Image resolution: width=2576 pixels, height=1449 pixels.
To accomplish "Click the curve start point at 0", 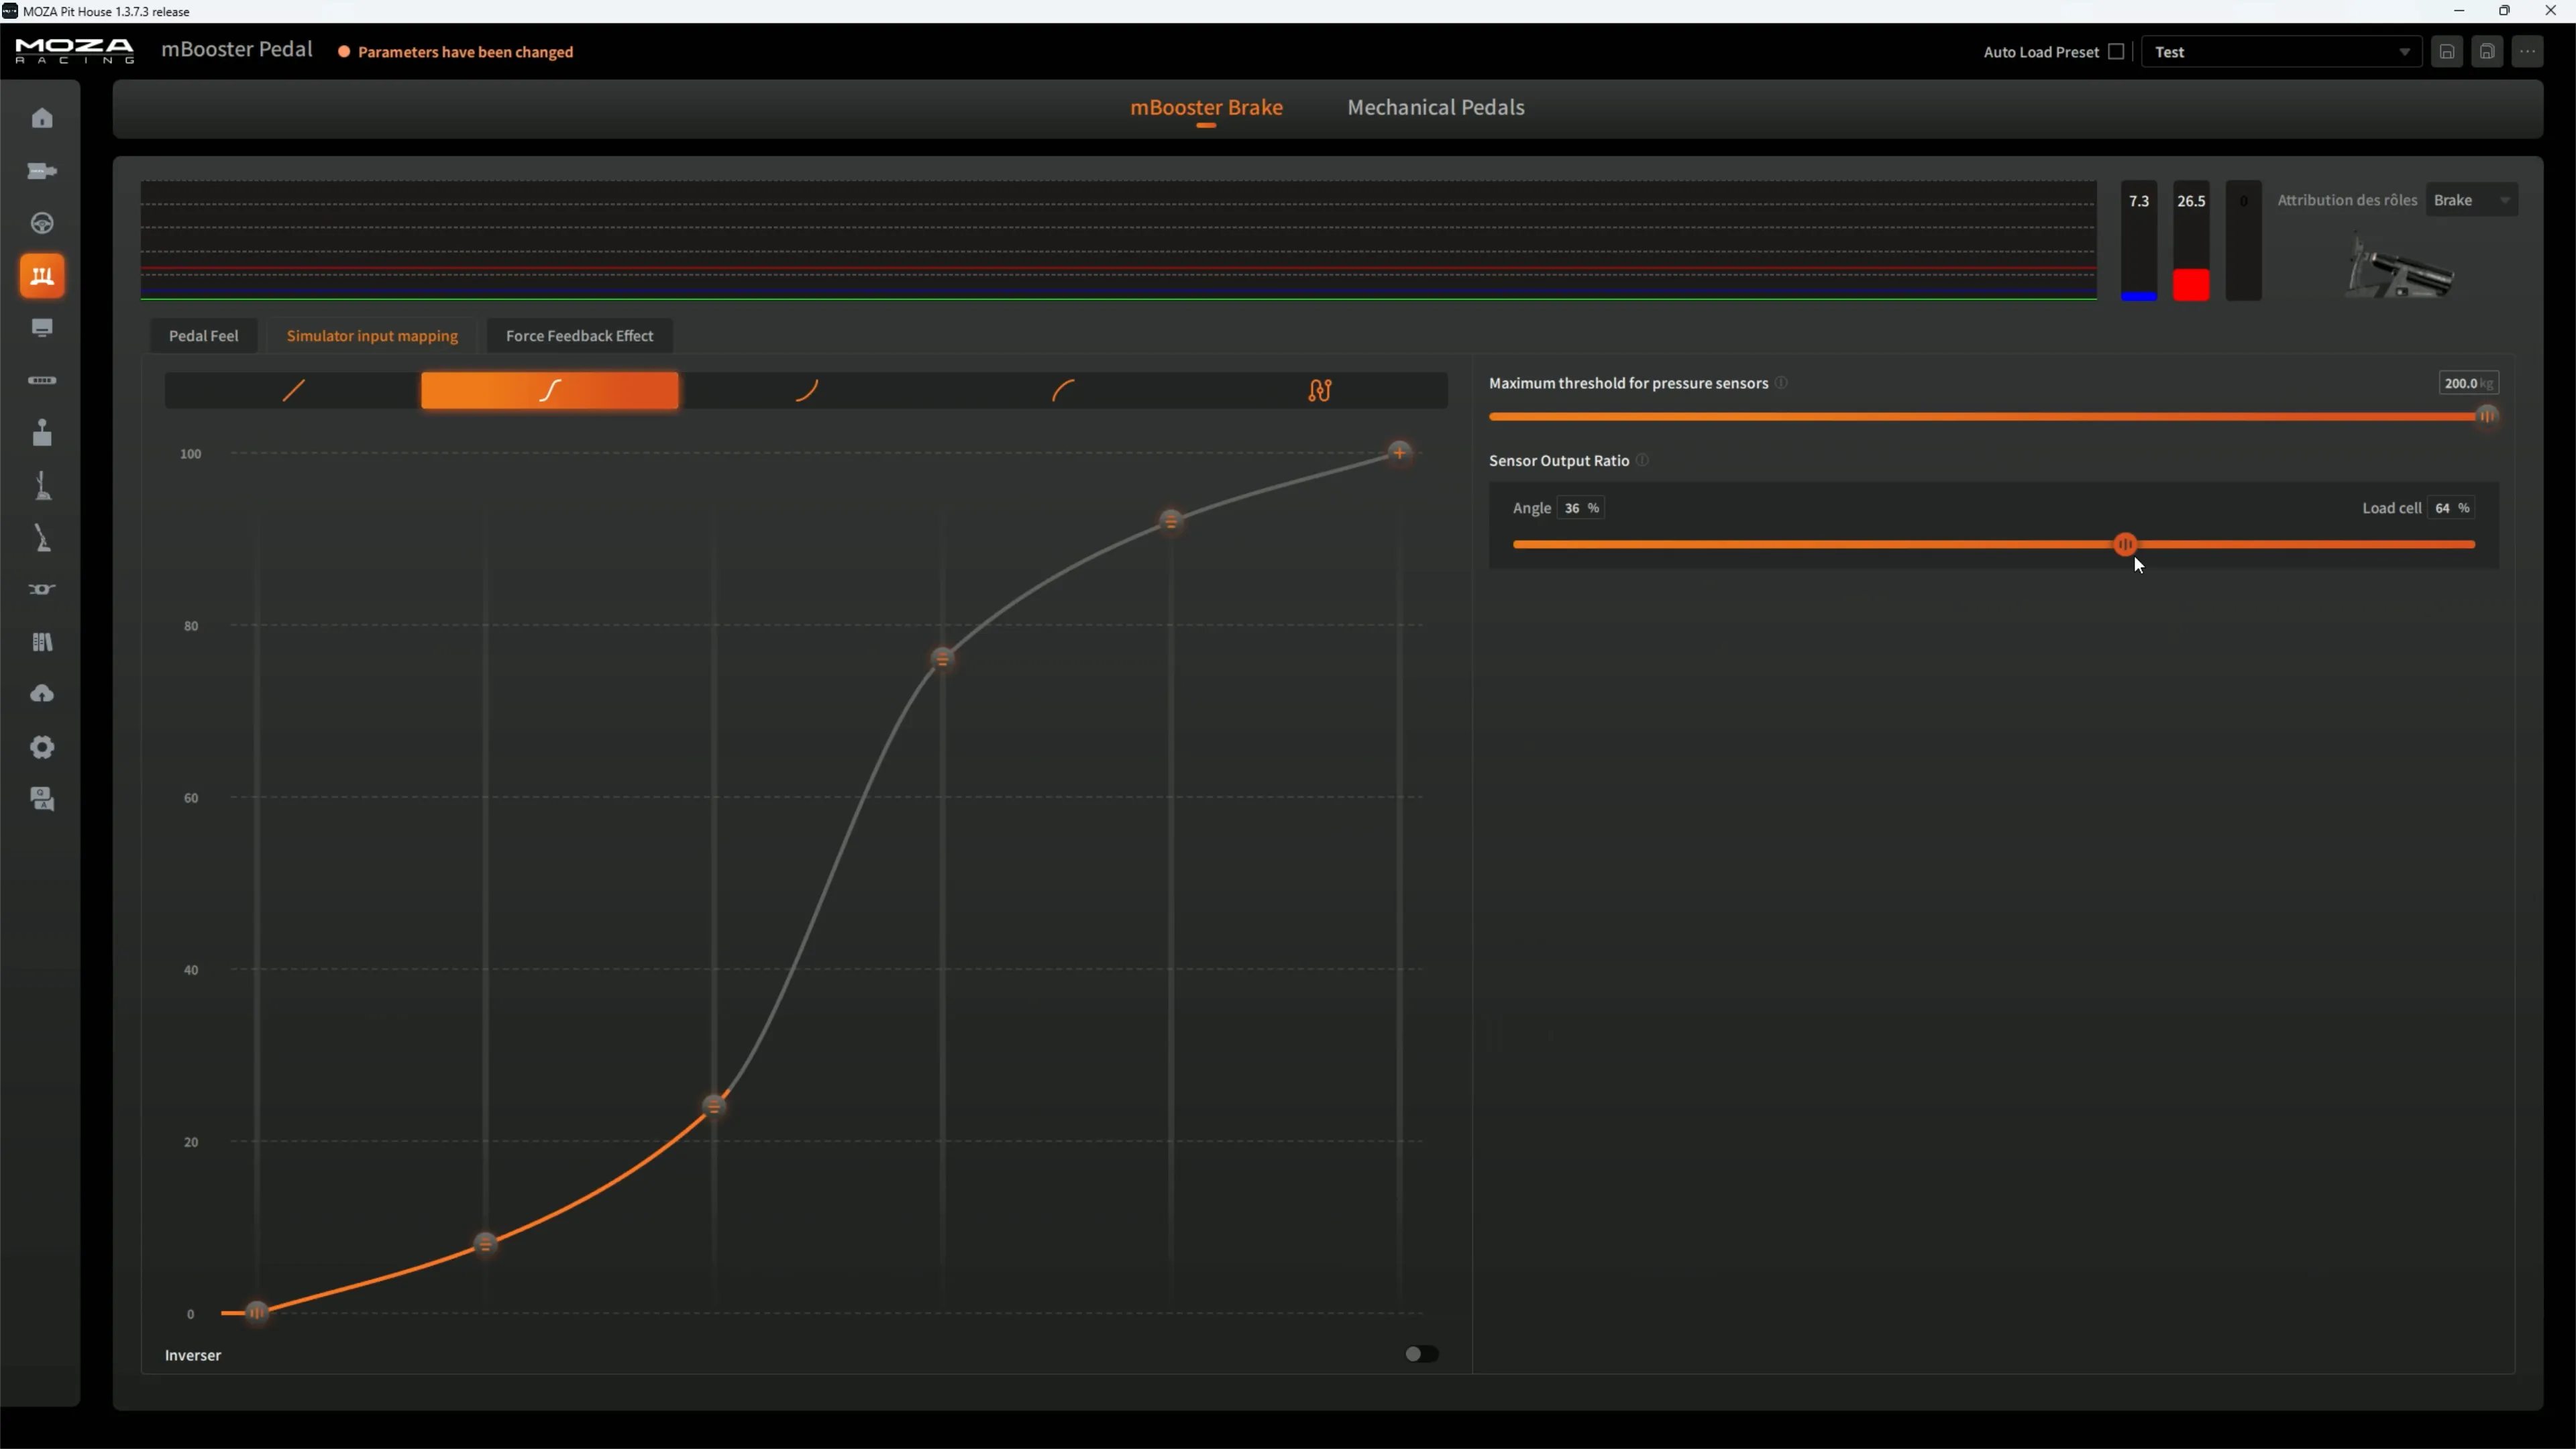I will click(256, 1312).
